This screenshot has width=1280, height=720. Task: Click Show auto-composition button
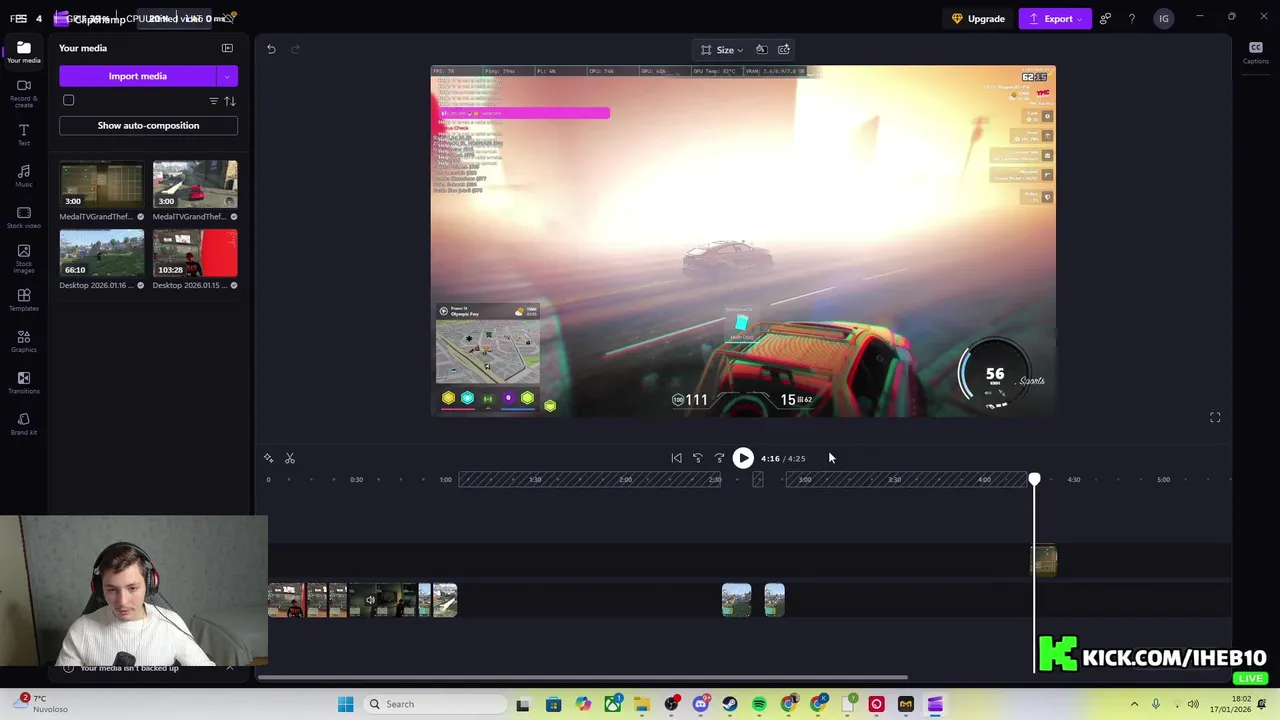(x=148, y=125)
